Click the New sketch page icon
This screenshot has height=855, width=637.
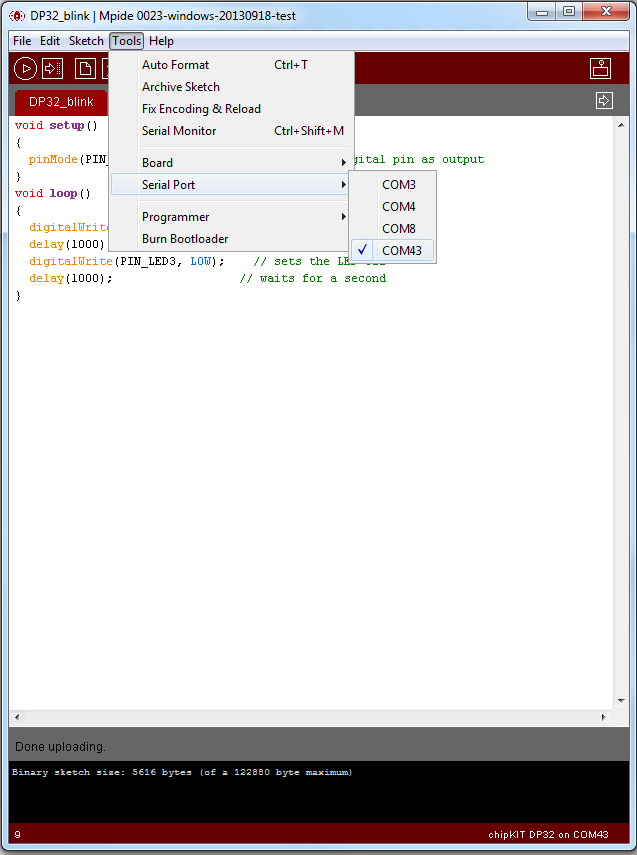[x=86, y=68]
